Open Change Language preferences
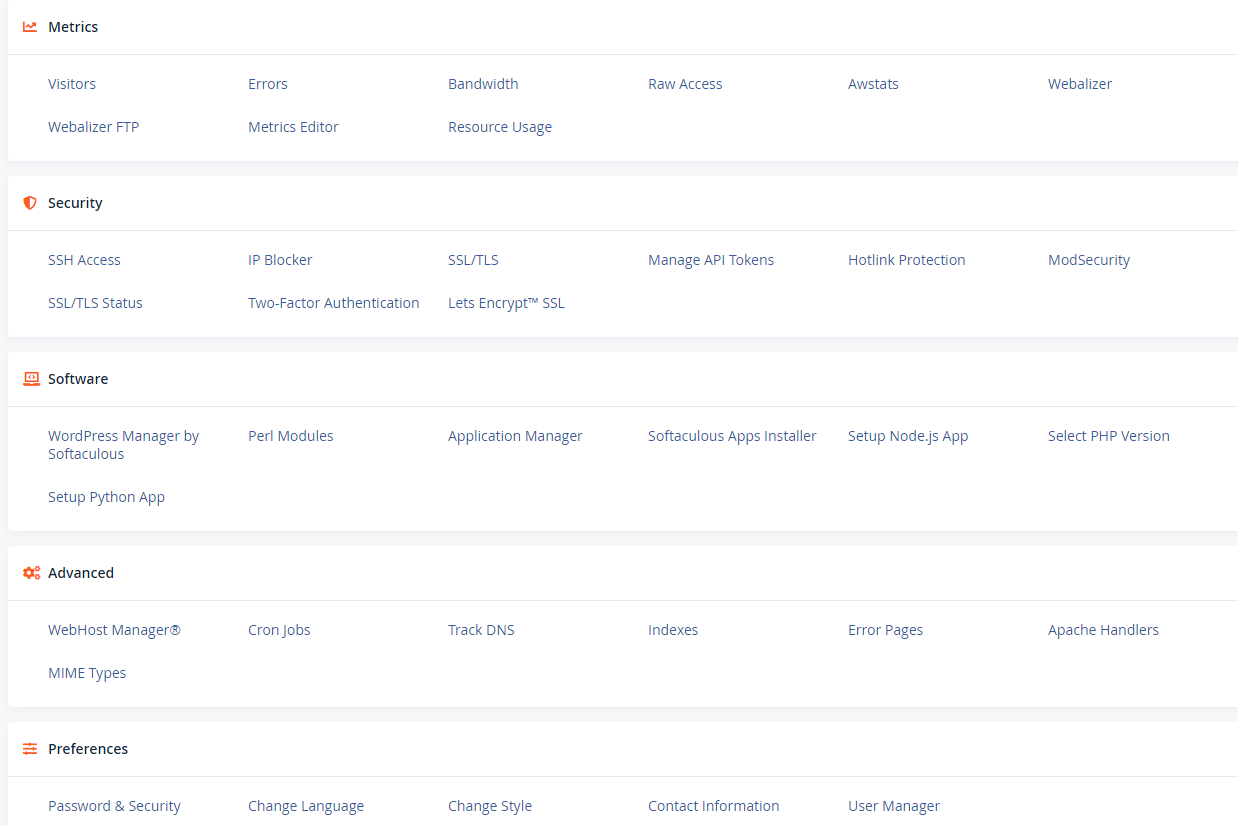 click(306, 806)
